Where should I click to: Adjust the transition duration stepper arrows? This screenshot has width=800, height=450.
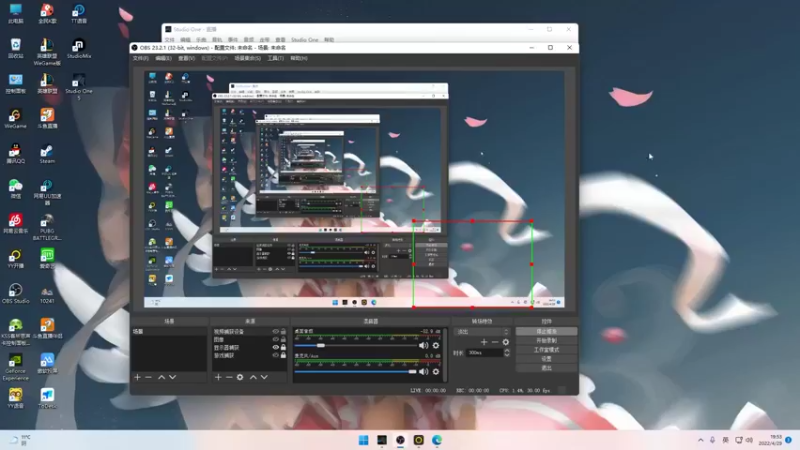(x=507, y=353)
